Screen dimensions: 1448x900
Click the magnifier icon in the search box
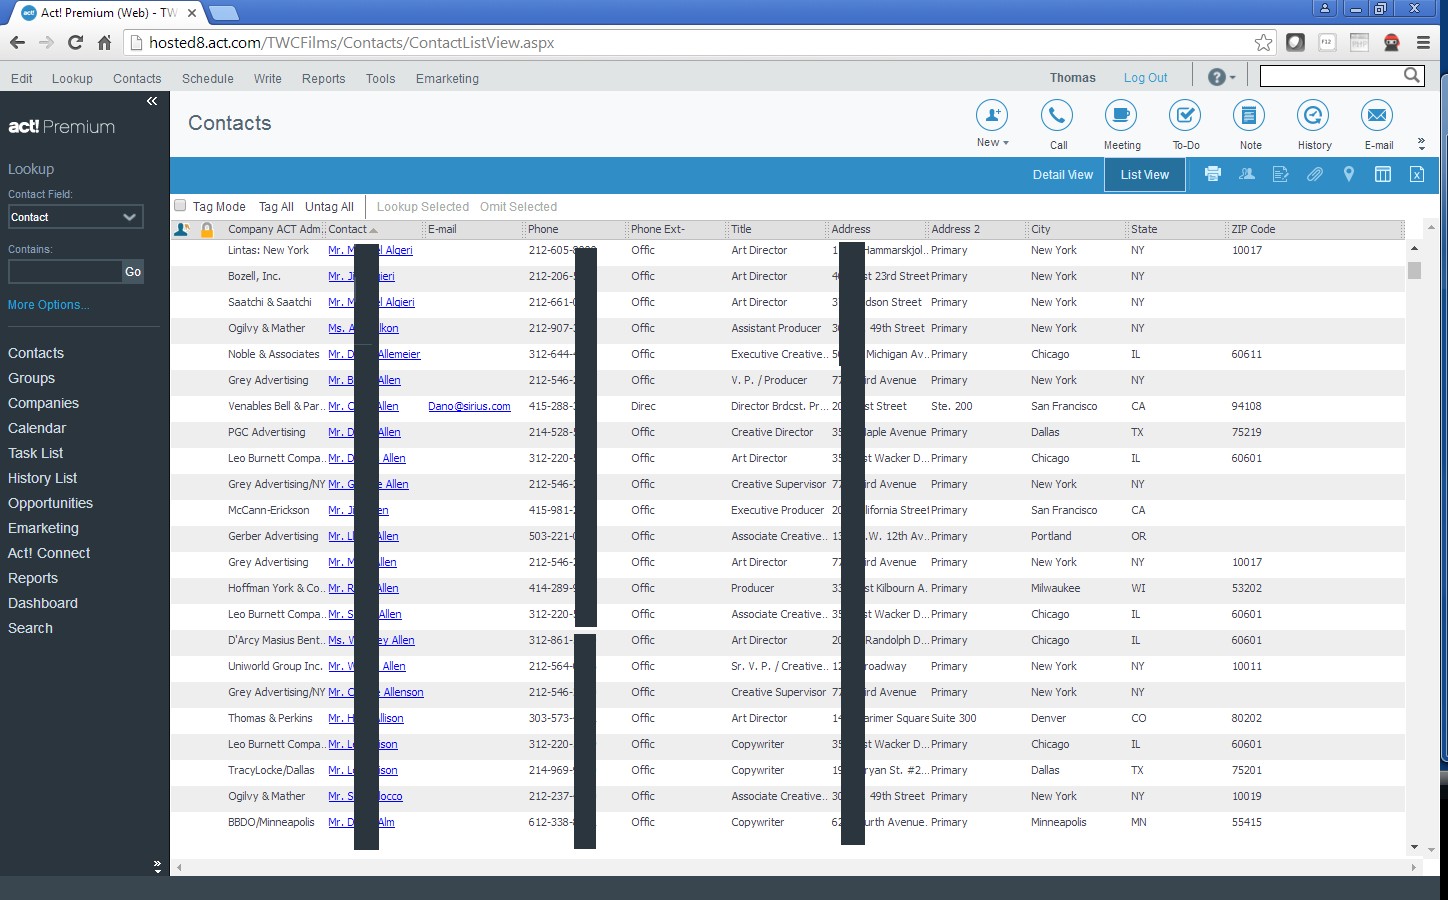click(1412, 75)
